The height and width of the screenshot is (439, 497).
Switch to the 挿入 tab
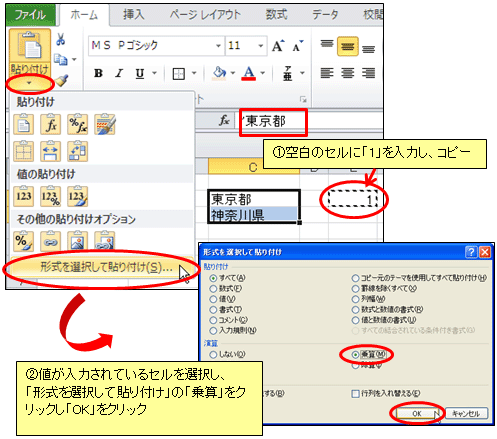pos(134,15)
